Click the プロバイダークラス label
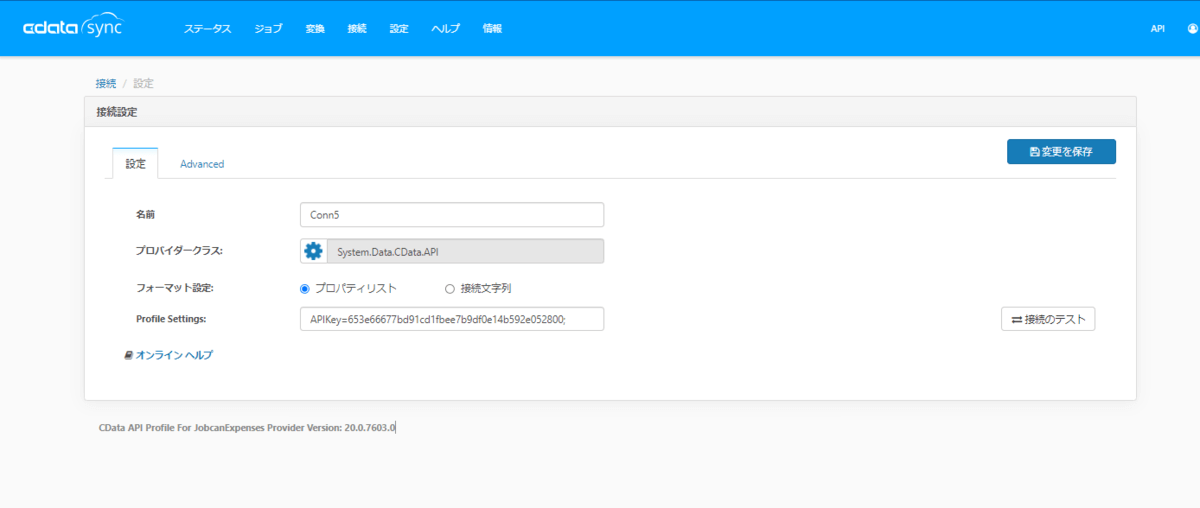The width and height of the screenshot is (1200, 508). [x=179, y=251]
